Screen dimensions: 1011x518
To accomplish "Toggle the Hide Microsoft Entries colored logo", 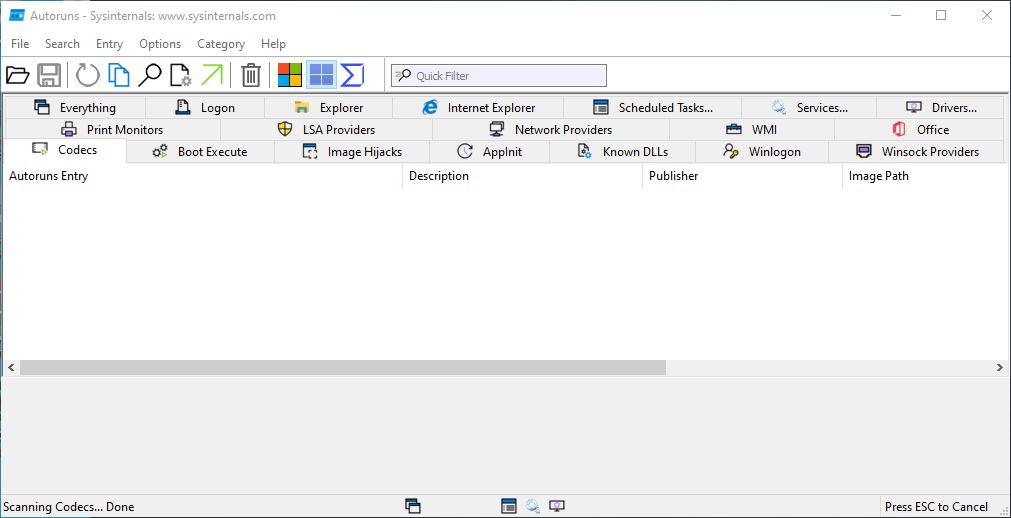I will click(290, 75).
